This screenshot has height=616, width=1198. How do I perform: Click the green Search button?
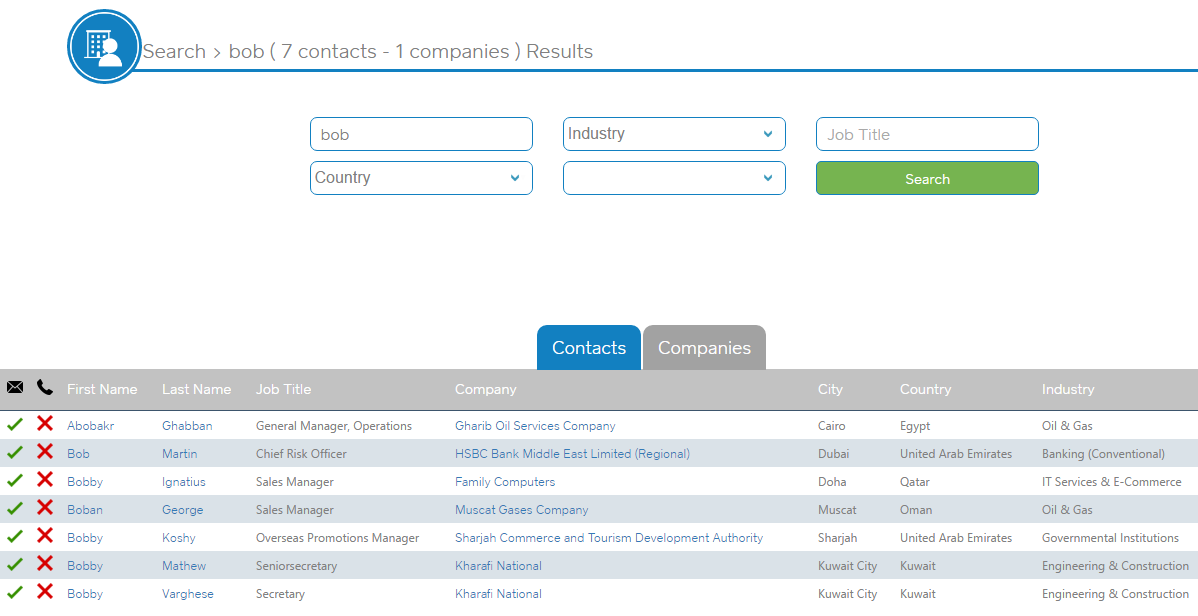coord(927,178)
